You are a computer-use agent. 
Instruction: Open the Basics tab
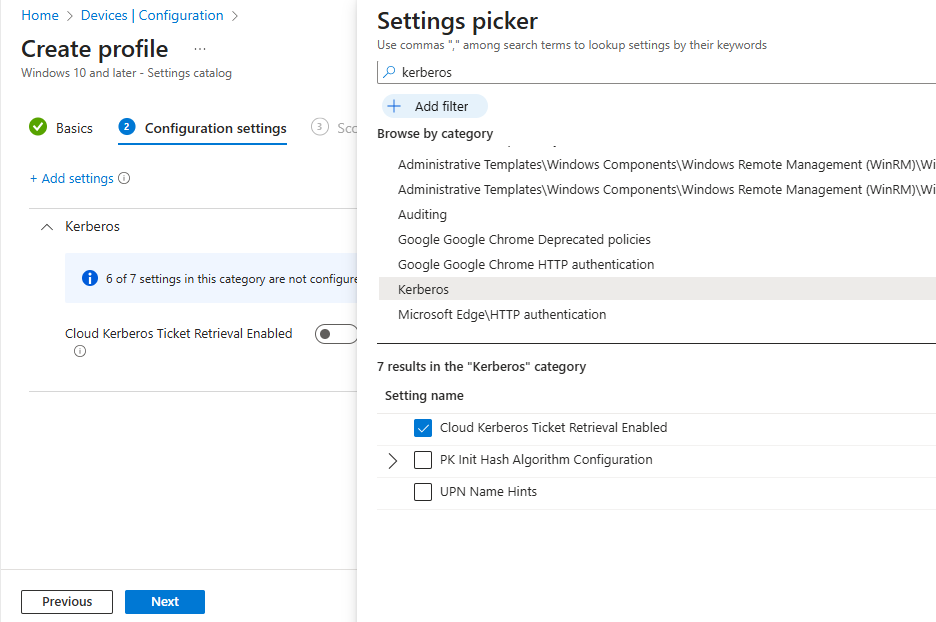tap(74, 128)
